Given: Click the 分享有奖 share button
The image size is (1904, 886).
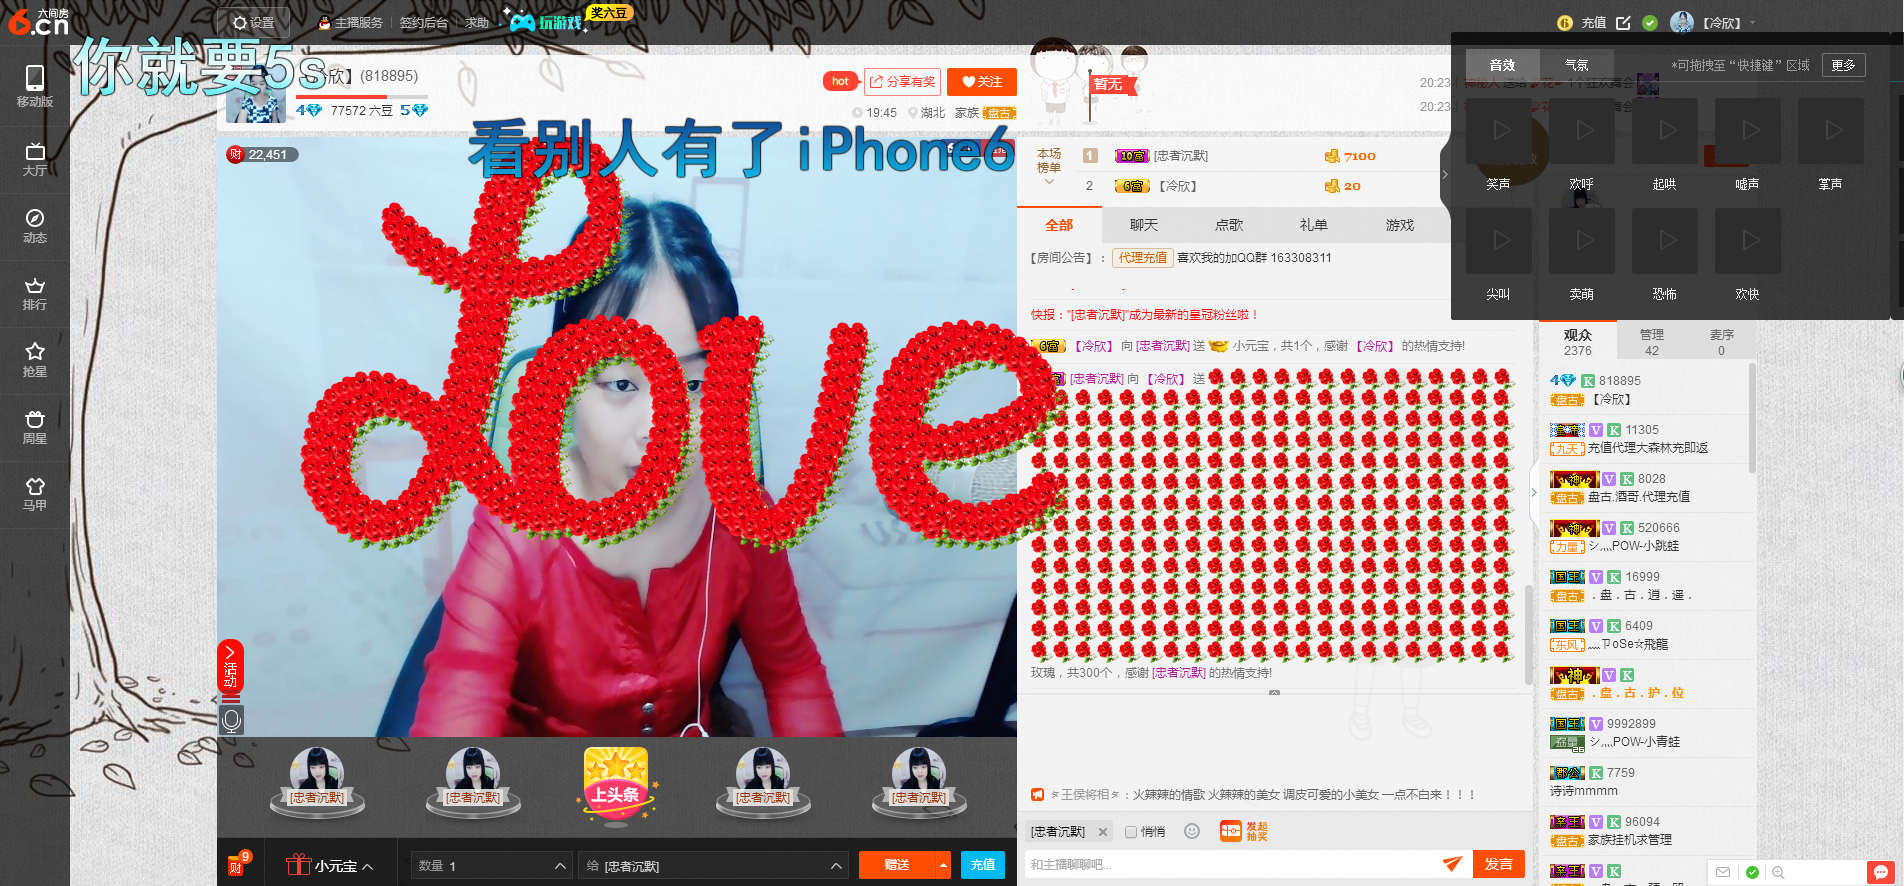Looking at the screenshot, I should point(902,82).
